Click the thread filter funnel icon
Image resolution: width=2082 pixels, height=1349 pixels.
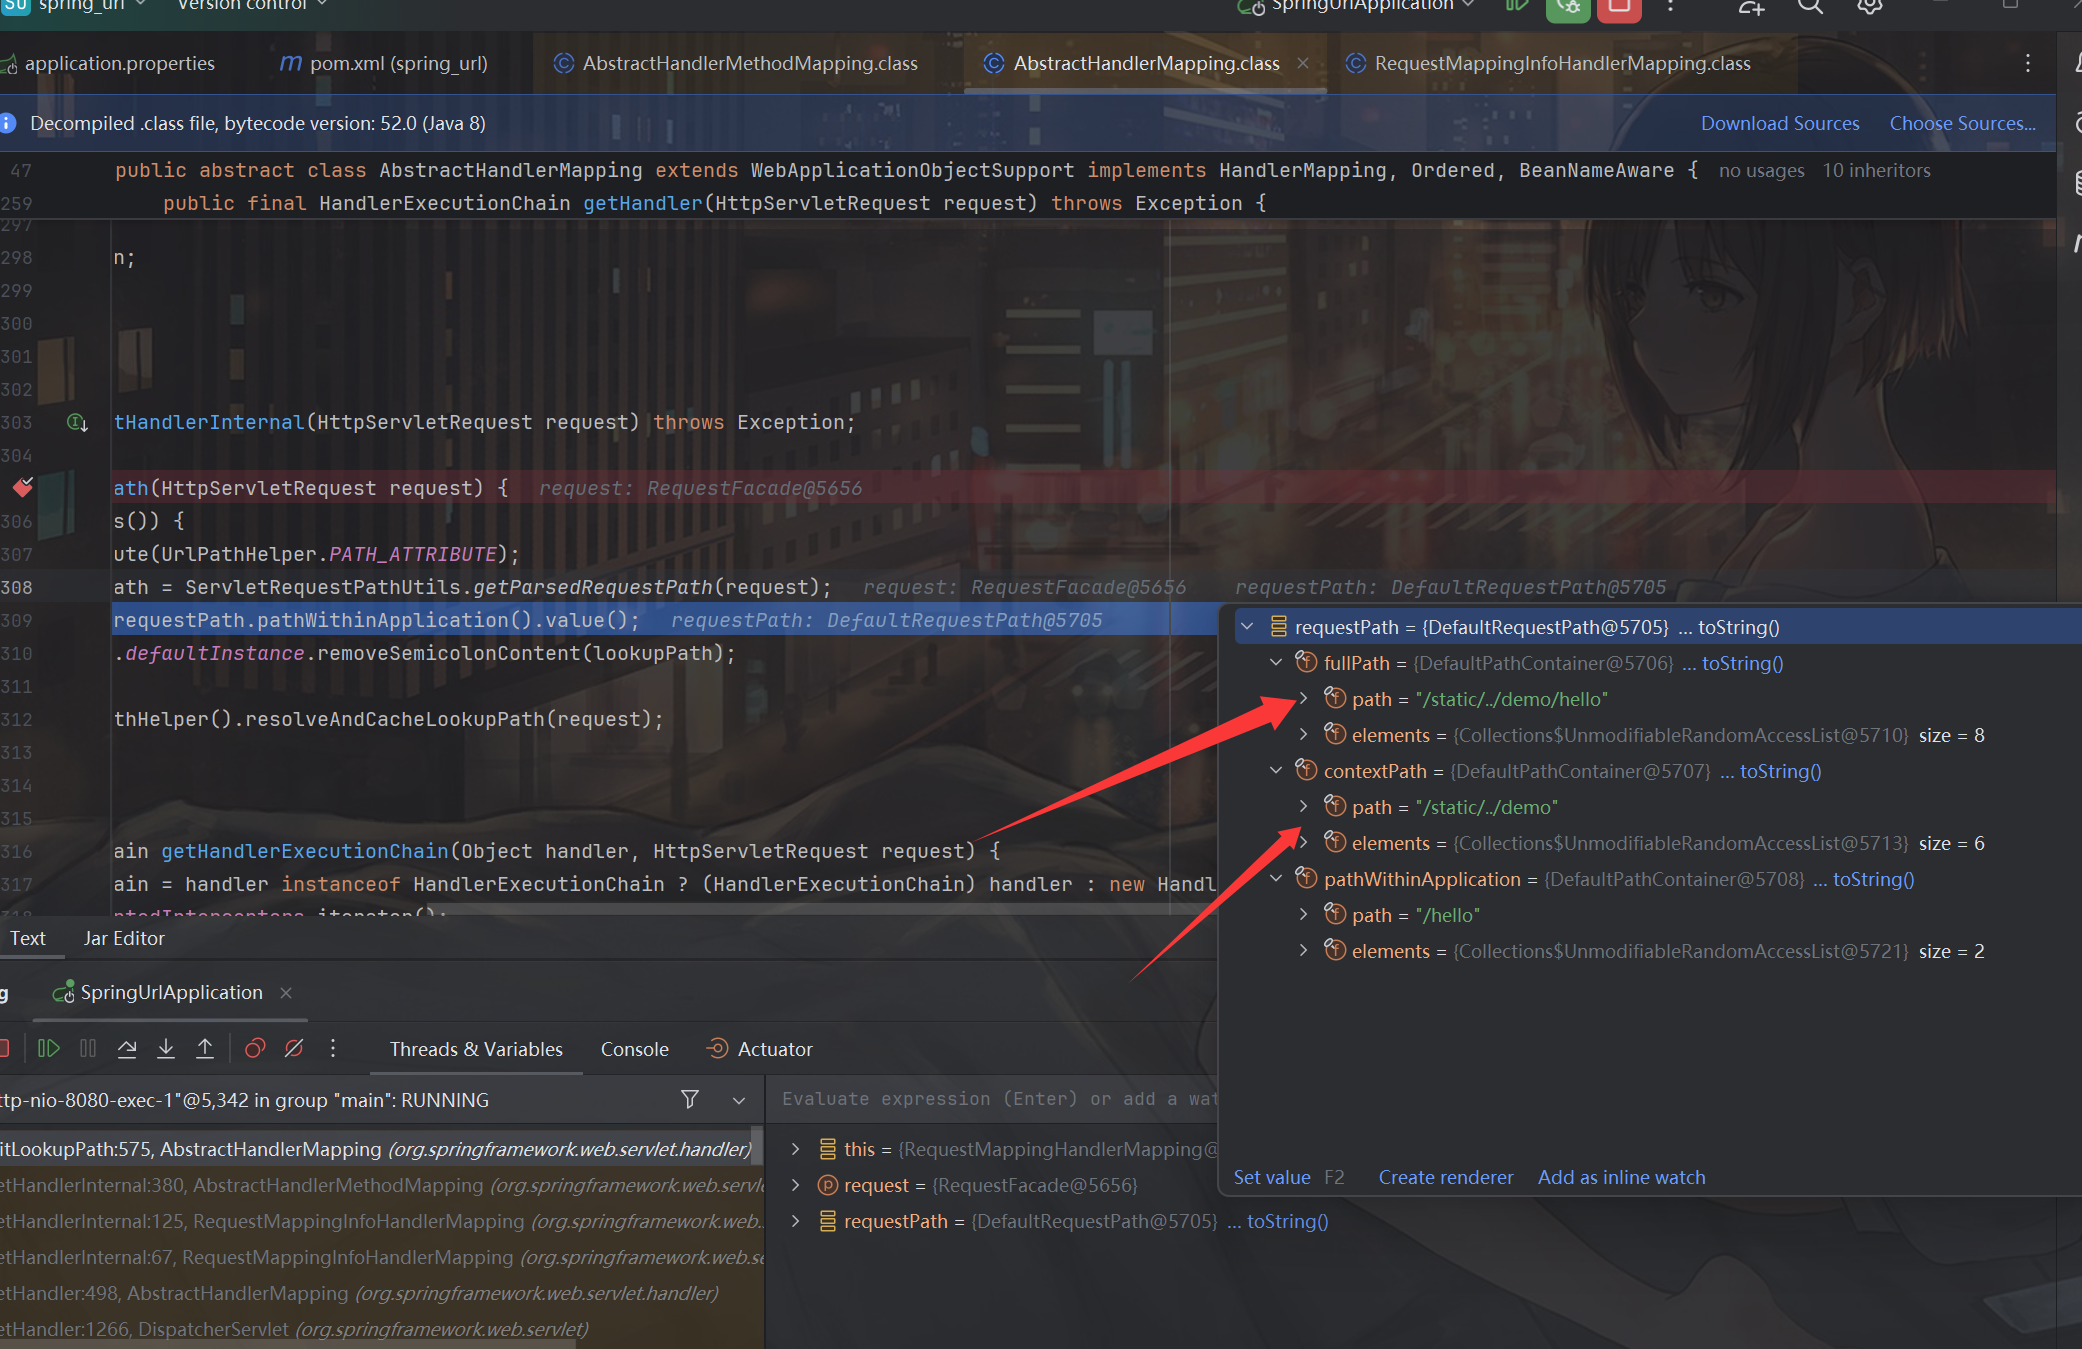(690, 1099)
